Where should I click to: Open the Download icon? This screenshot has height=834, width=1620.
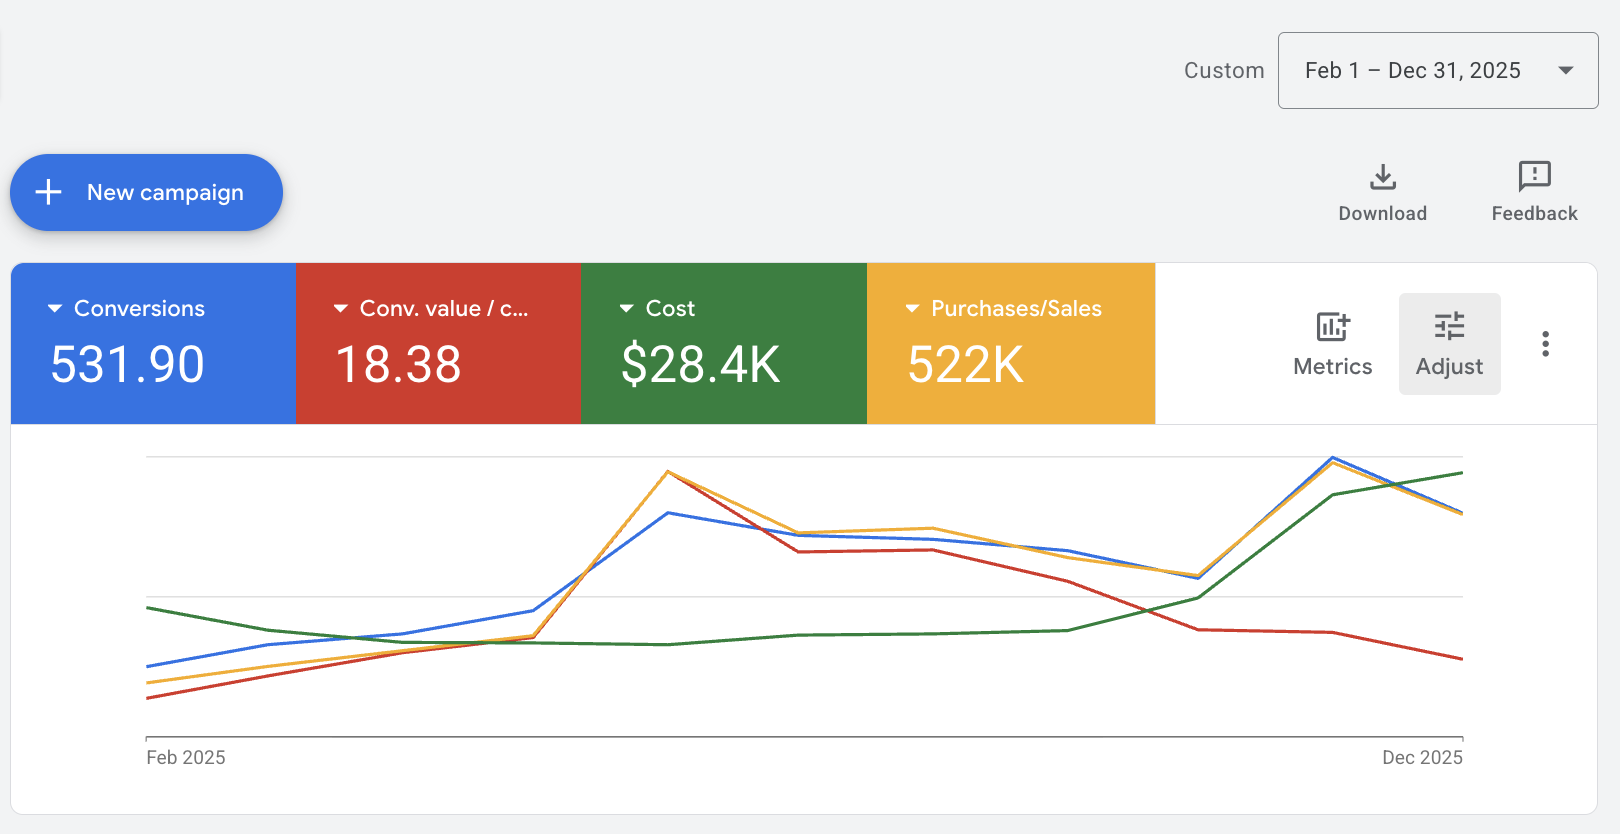point(1383,177)
